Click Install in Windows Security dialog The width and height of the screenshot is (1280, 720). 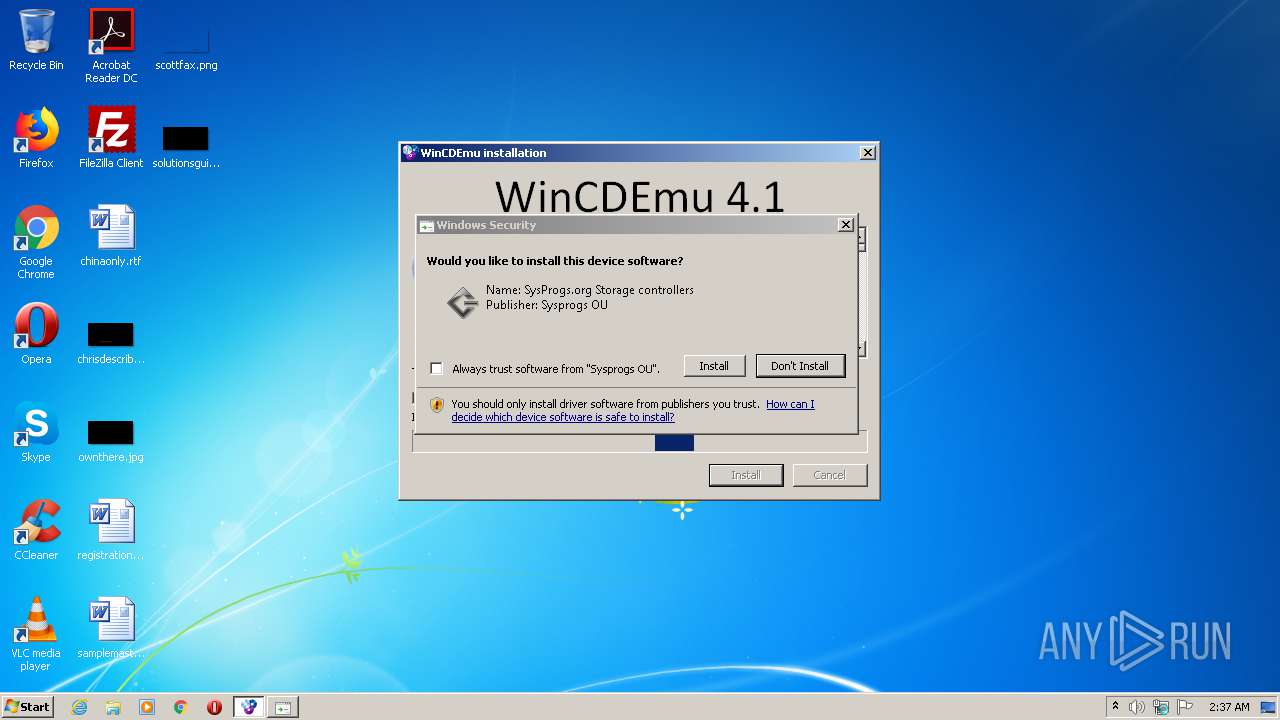click(x=714, y=366)
